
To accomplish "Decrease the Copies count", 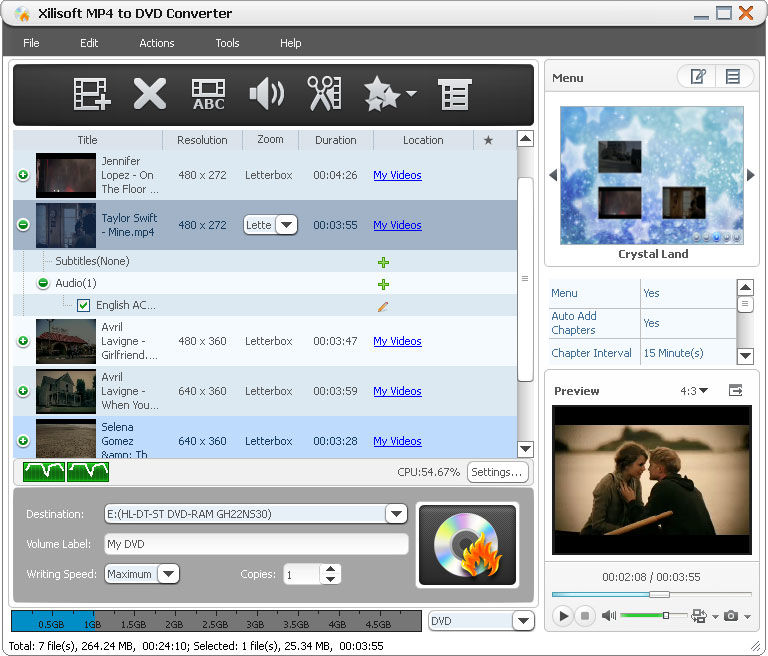I will (x=331, y=579).
